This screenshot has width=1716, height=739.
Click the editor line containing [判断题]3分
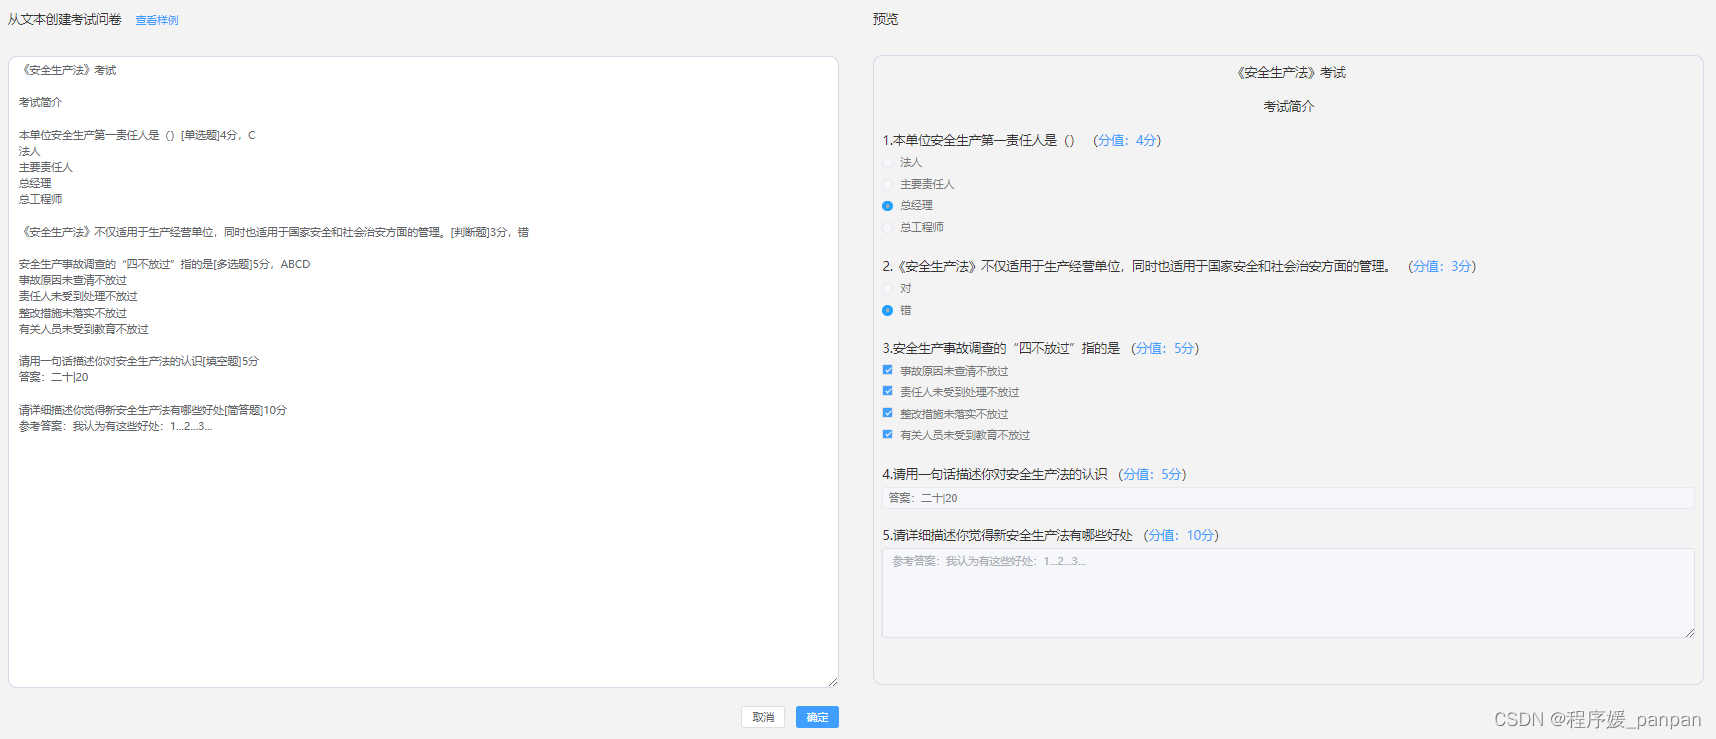tap(274, 232)
